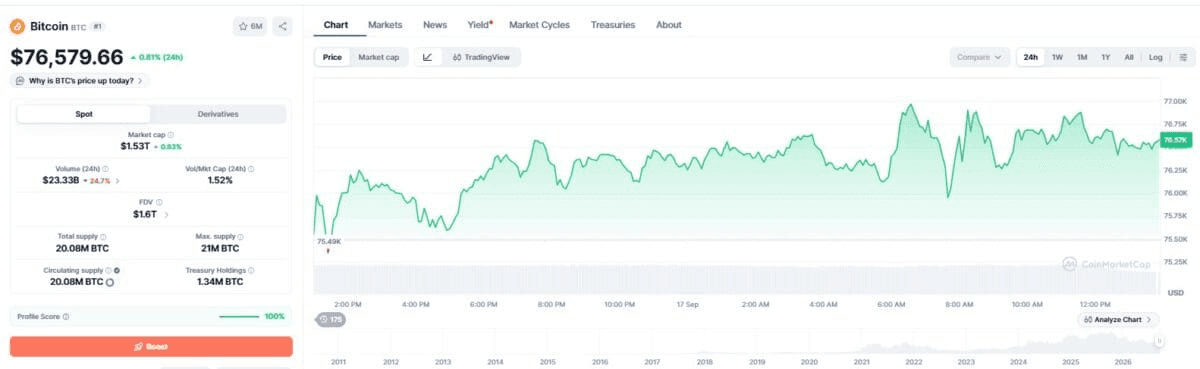This screenshot has height=369, width=1200.
Task: Switch chart to Price view
Action: [332, 57]
